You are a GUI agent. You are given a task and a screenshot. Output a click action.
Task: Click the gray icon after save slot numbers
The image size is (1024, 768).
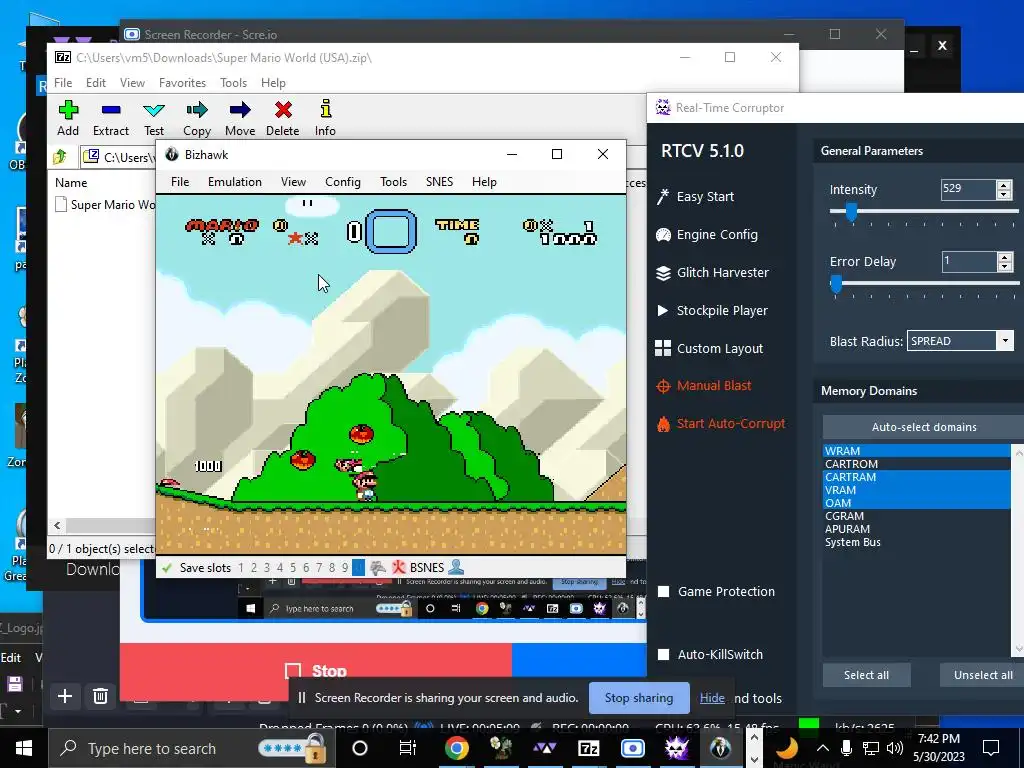point(377,568)
